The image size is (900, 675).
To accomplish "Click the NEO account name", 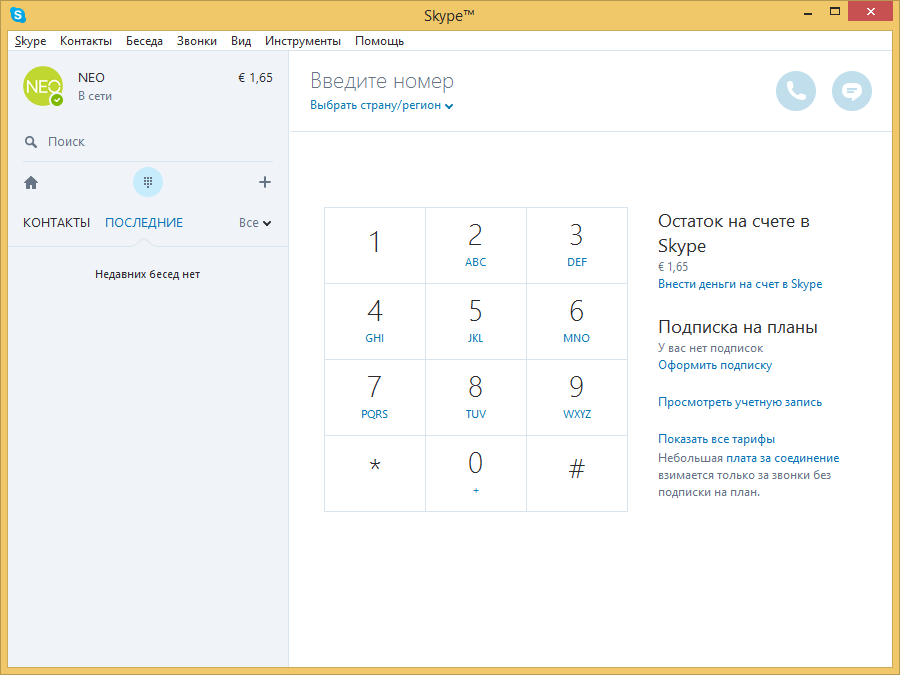I will click(x=91, y=77).
